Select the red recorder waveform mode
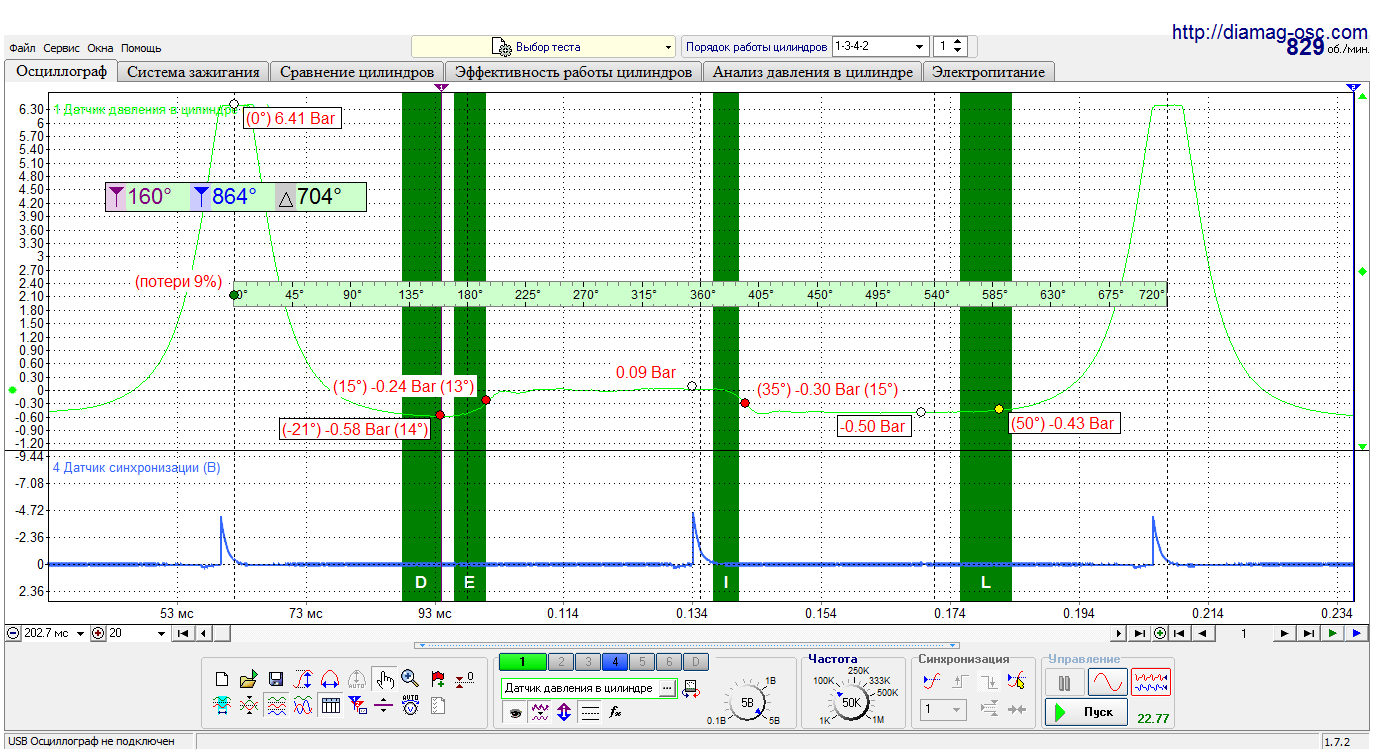The height and width of the screenshot is (754, 1382). 1151,682
